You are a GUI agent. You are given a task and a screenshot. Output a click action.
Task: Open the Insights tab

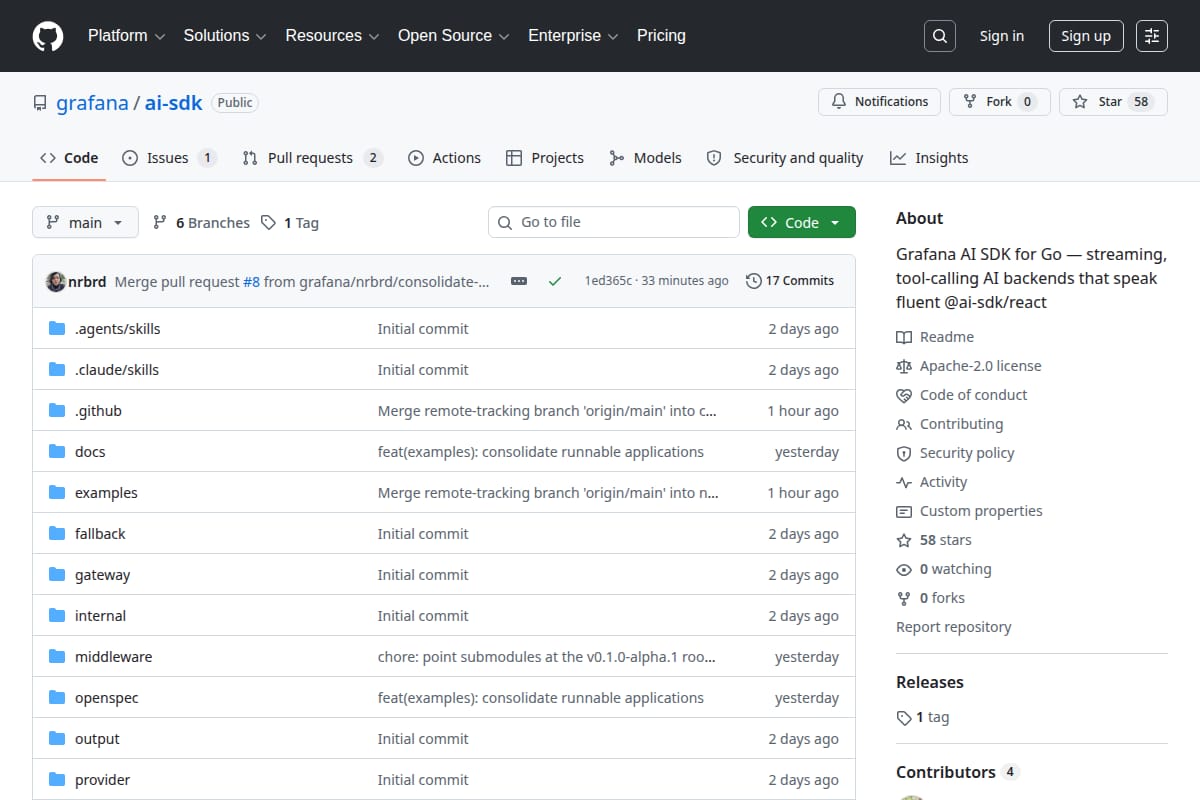coord(929,158)
